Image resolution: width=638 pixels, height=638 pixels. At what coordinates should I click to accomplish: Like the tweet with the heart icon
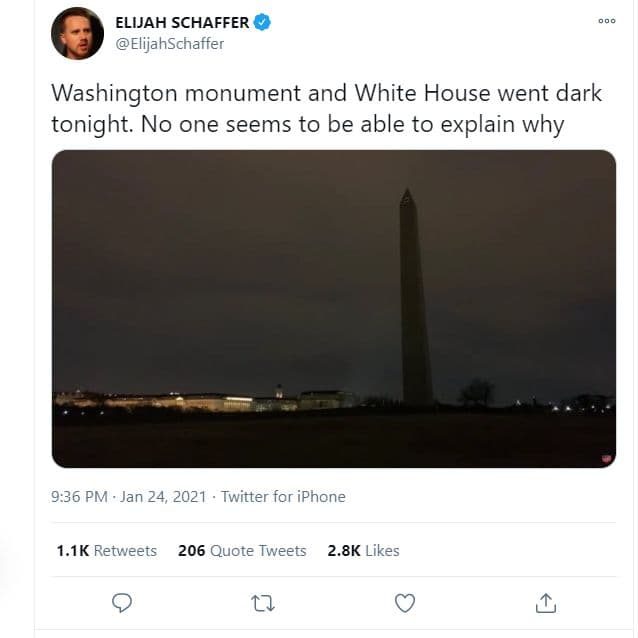click(x=405, y=603)
